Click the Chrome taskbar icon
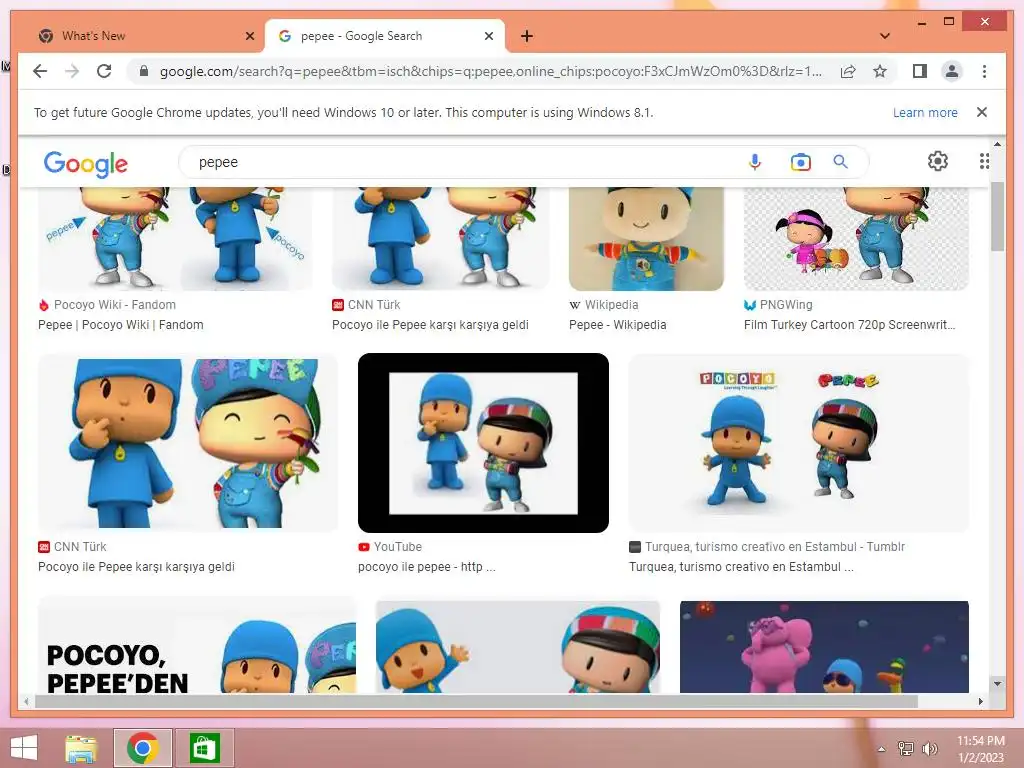 pos(143,748)
